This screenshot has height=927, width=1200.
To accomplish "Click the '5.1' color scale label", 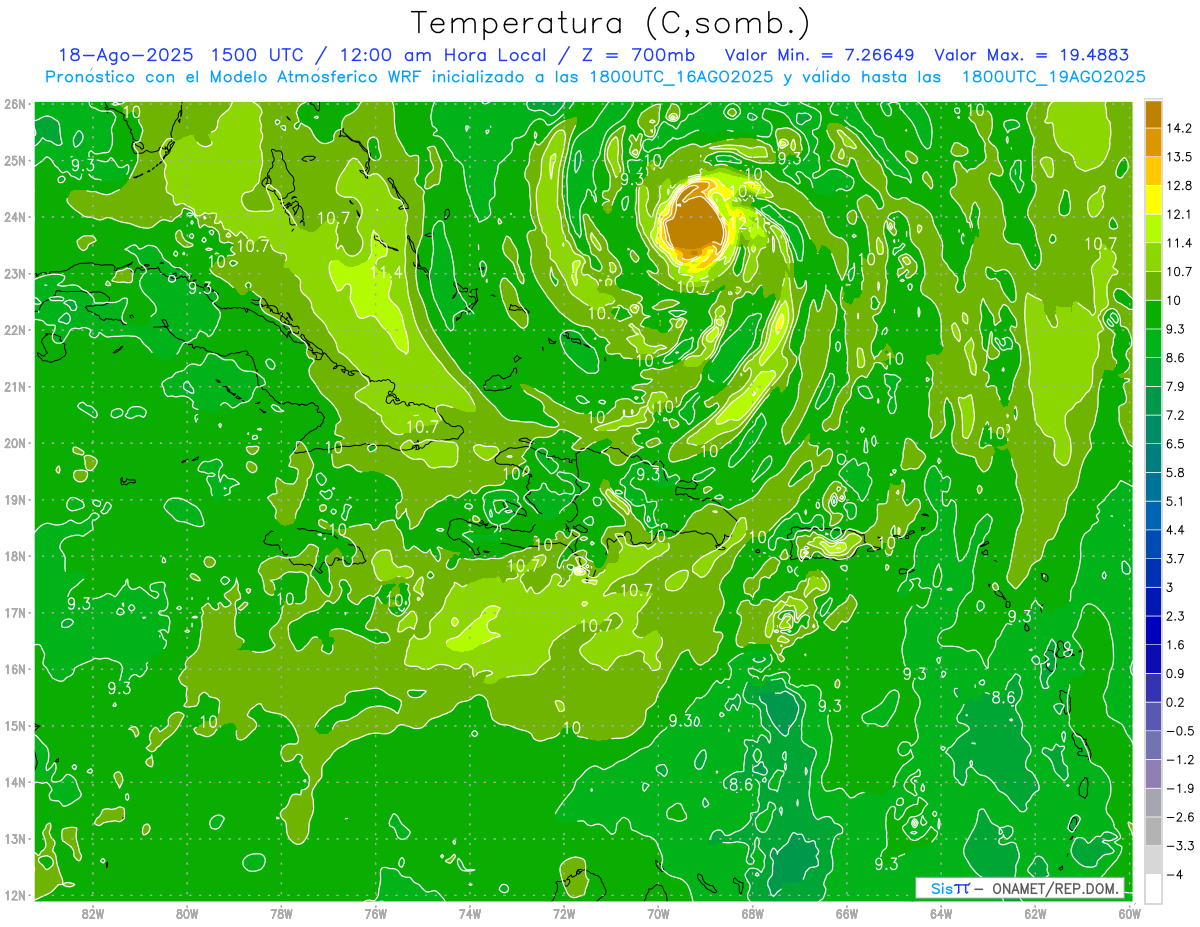I will [x=1177, y=501].
